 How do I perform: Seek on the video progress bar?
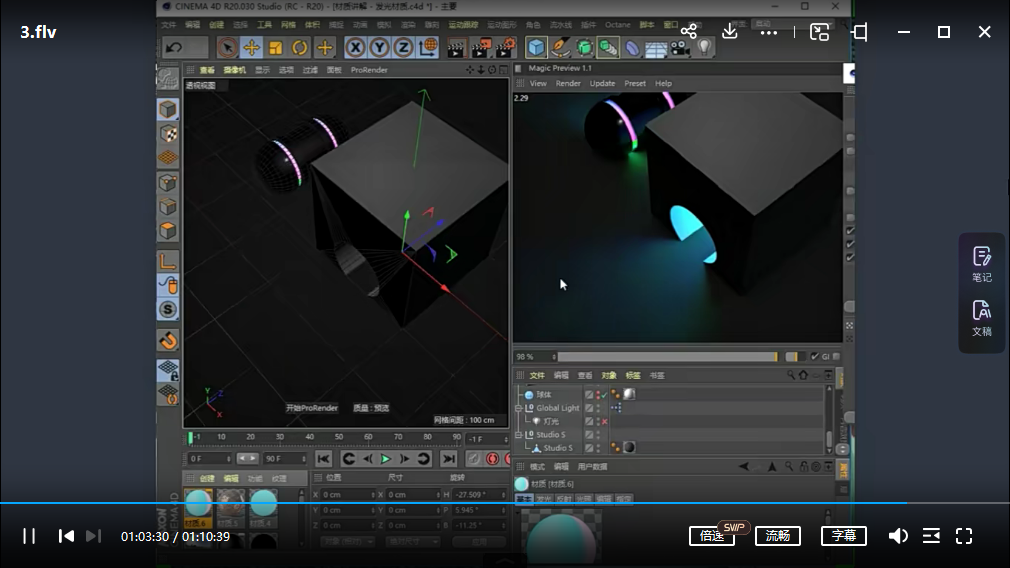505,502
